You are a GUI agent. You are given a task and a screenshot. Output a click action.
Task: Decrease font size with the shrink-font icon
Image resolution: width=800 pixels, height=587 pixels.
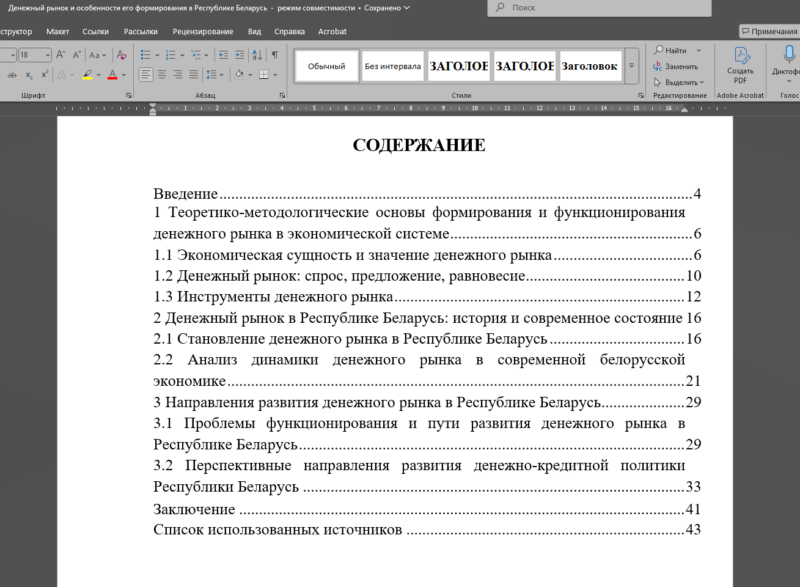click(77, 55)
